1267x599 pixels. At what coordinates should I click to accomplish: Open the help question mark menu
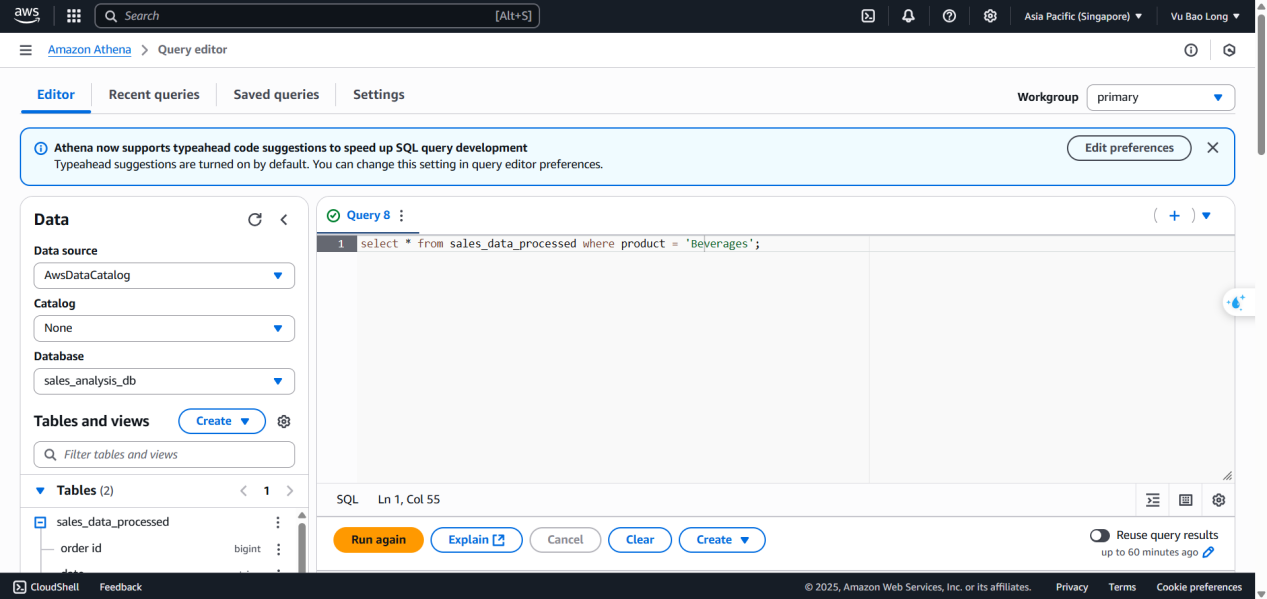tap(949, 16)
